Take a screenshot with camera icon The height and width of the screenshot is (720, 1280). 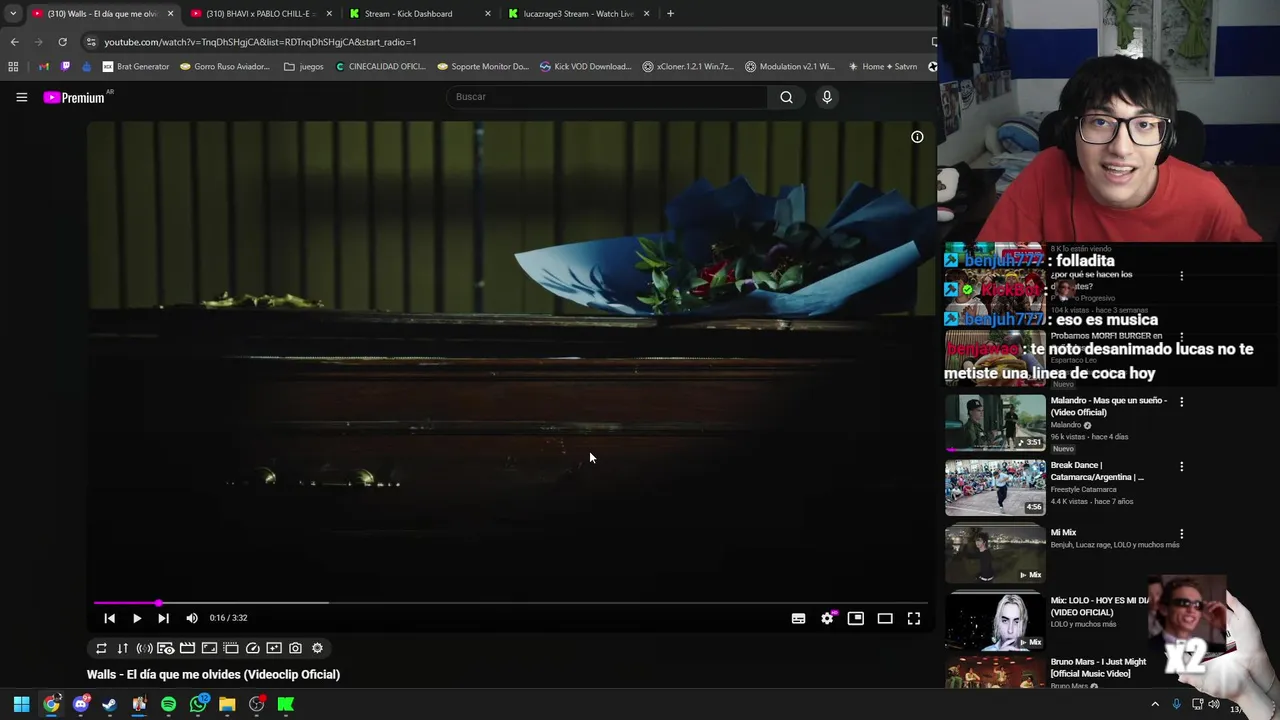(x=296, y=648)
